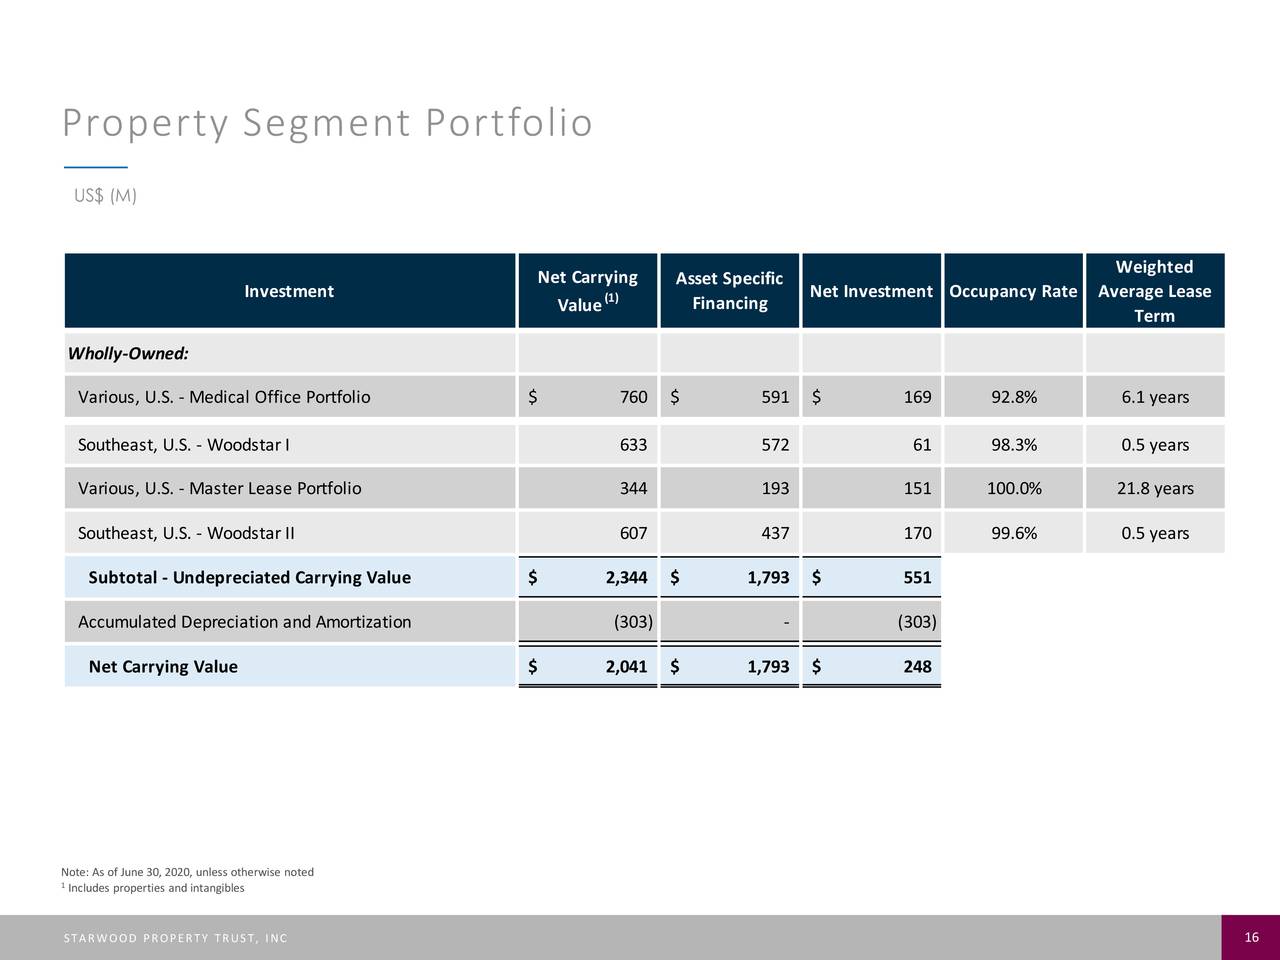
Task: Click the 'Property Segment Portfolio' slide title
Action: point(327,124)
